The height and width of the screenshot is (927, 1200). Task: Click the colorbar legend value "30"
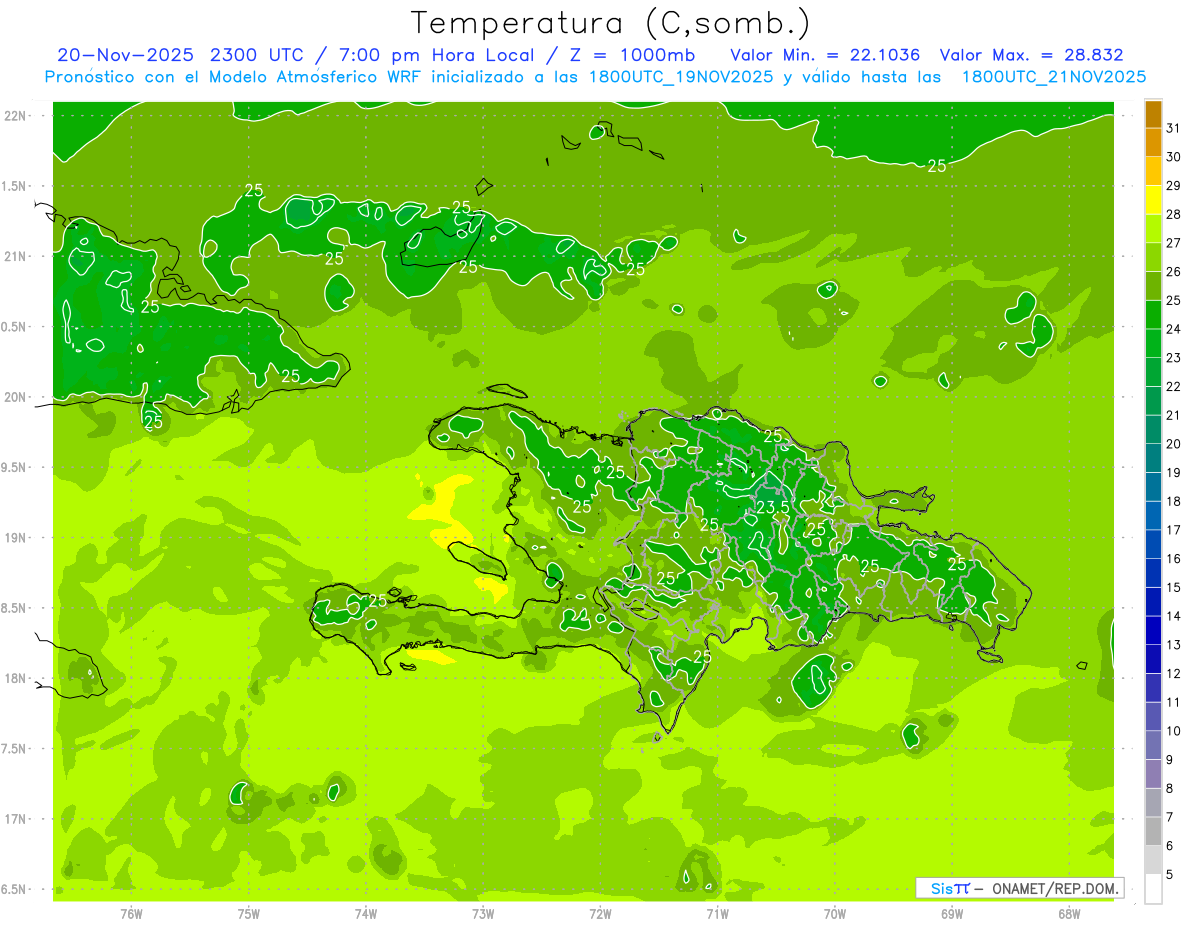(x=1174, y=157)
